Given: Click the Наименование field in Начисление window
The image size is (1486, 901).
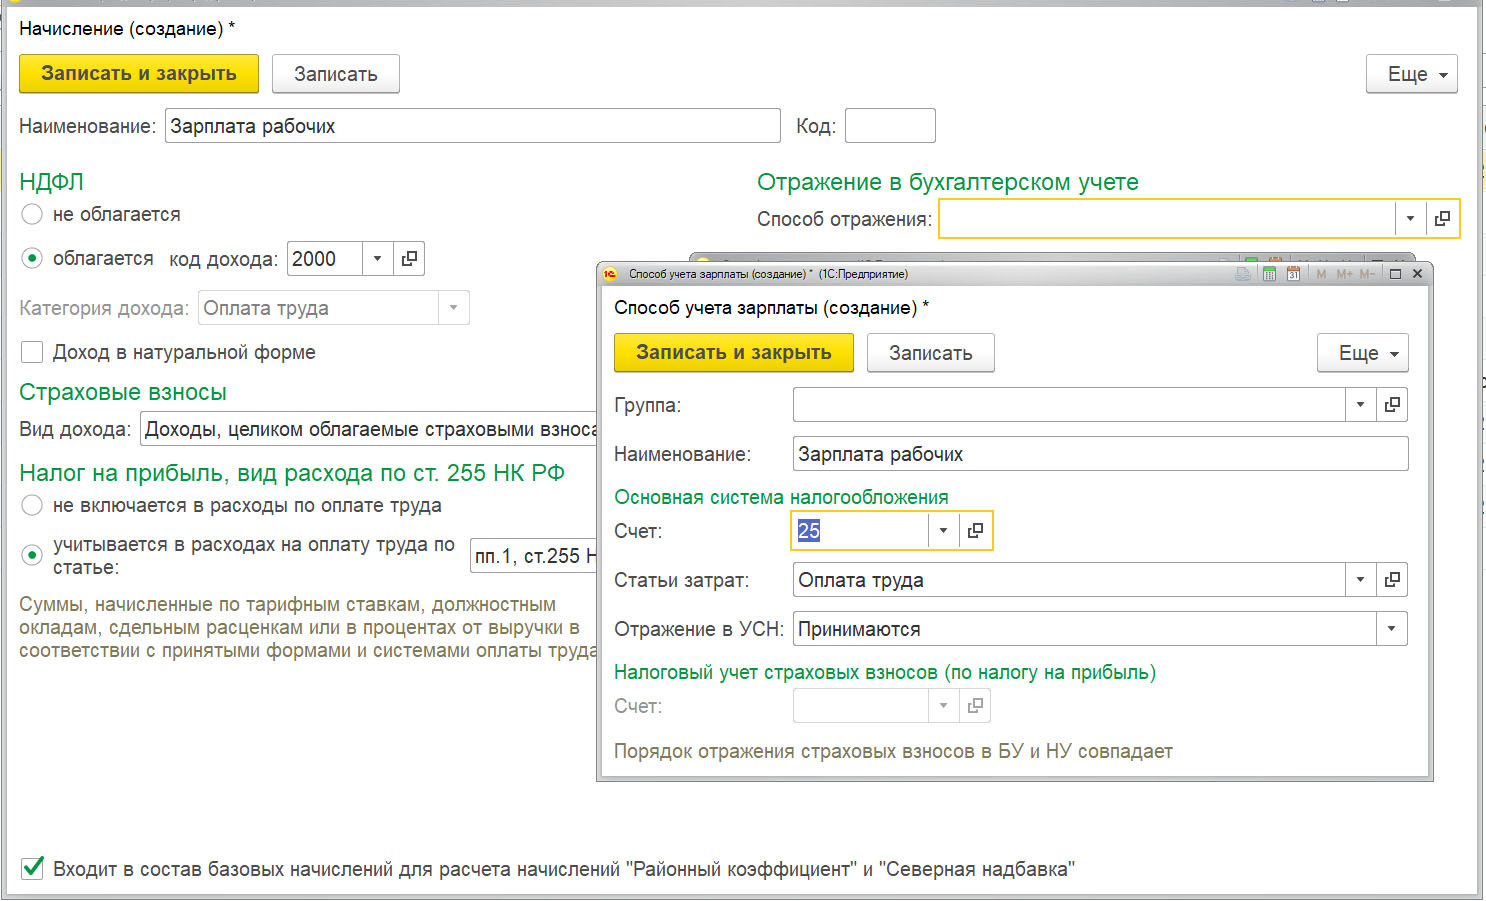Looking at the screenshot, I should click(x=473, y=126).
